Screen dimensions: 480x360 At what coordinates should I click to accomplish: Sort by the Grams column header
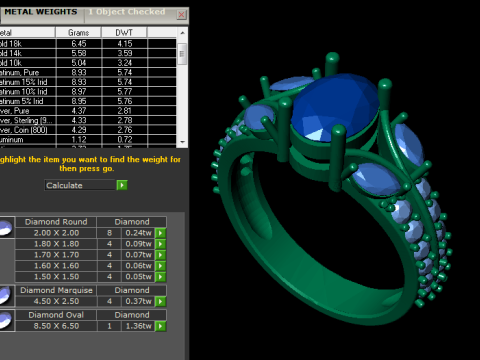[x=78, y=32]
